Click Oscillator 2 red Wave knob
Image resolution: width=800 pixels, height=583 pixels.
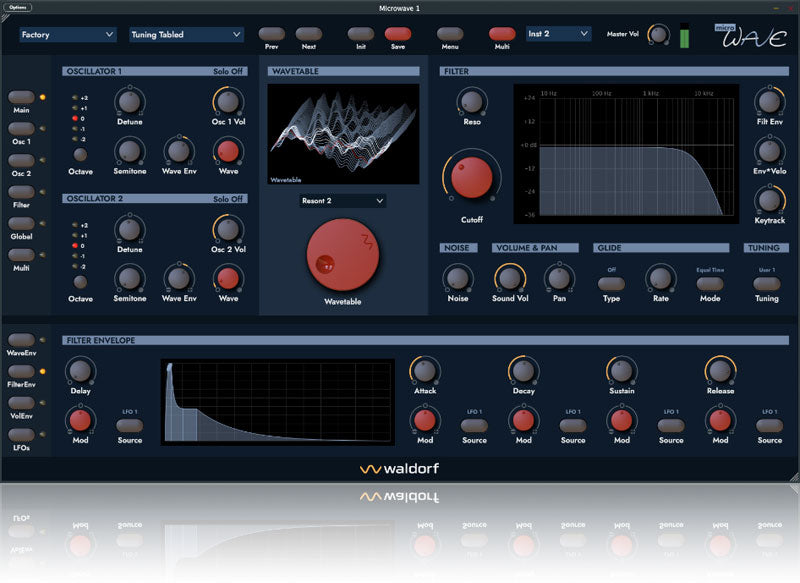[228, 278]
